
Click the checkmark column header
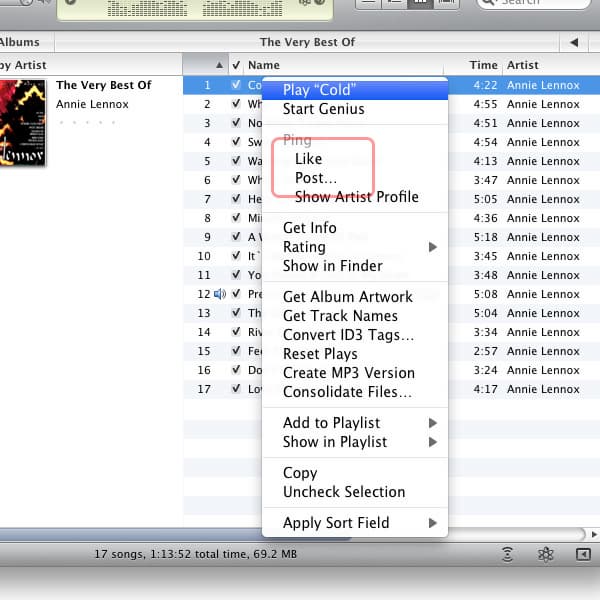click(x=236, y=65)
